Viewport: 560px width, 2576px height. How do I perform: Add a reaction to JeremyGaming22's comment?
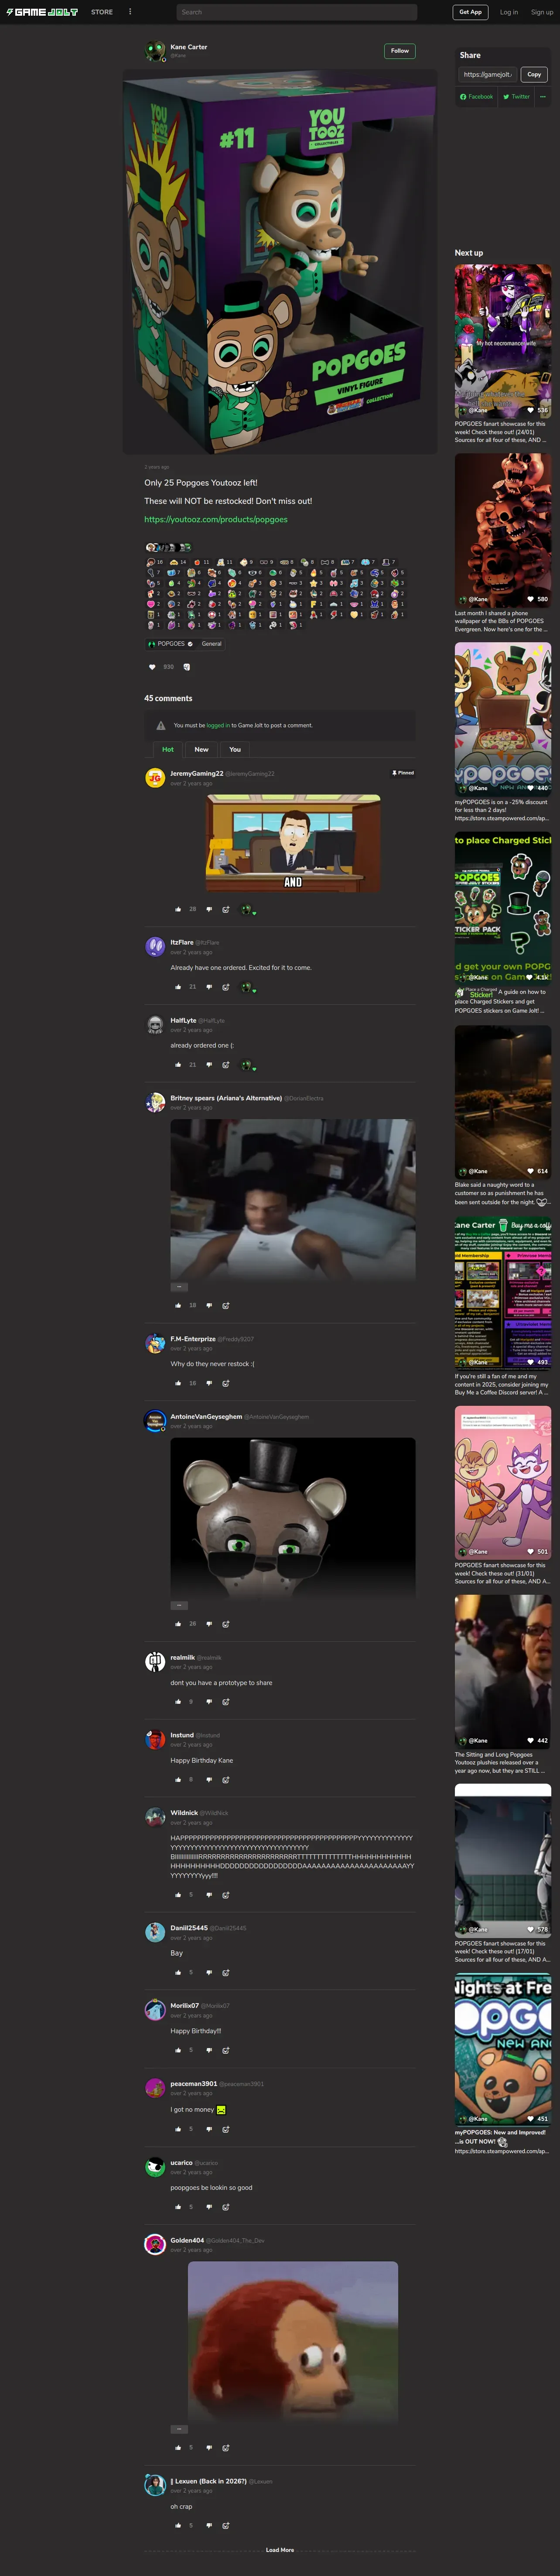[x=226, y=909]
